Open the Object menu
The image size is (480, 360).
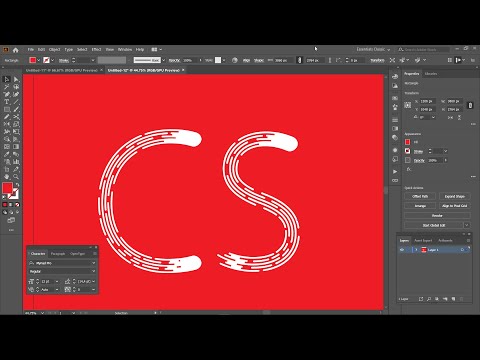tap(55, 49)
